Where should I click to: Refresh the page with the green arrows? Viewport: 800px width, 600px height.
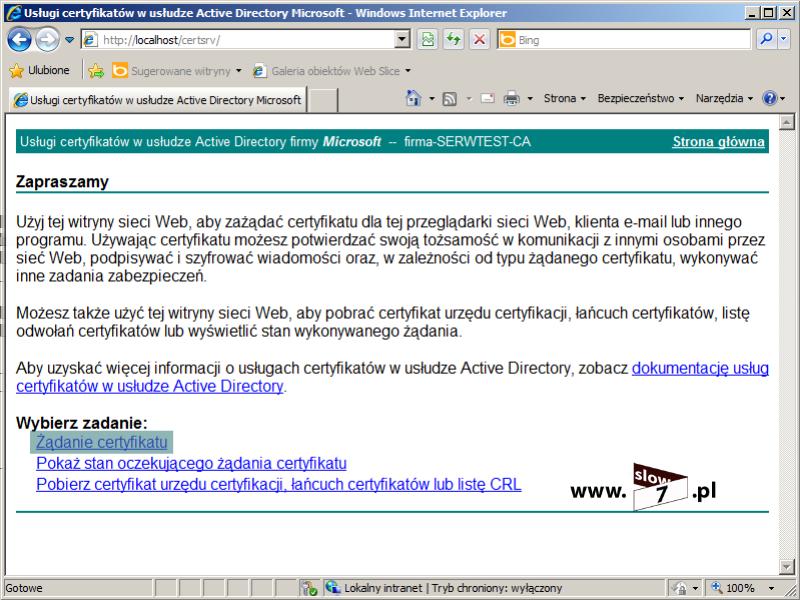[x=453, y=39]
